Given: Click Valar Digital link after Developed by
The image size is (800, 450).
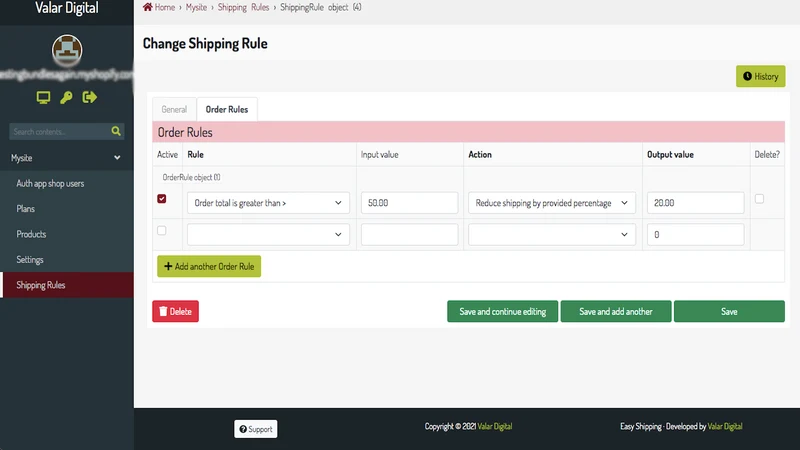Looking at the screenshot, I should tap(725, 426).
